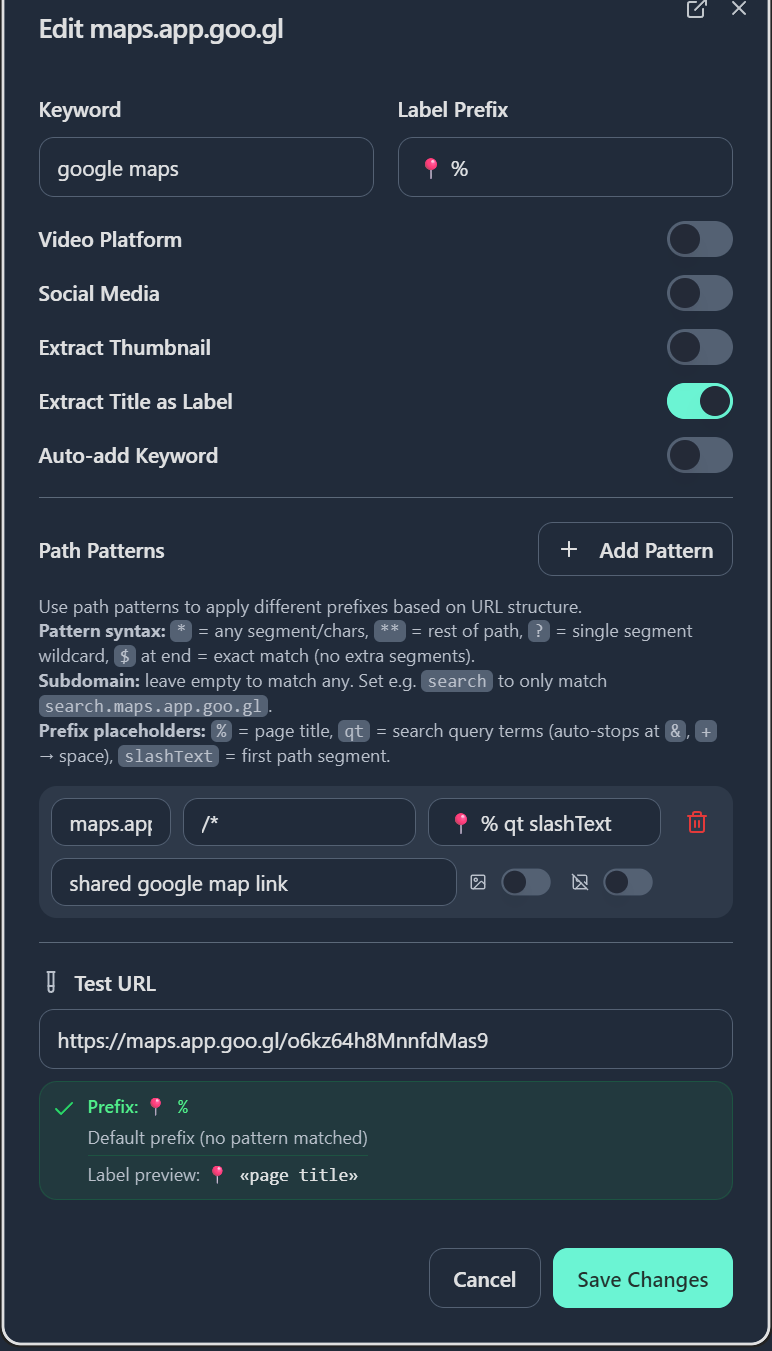The width and height of the screenshot is (772, 1351).
Task: Click the crossed-out image icon in pattern row
Action: 580,882
